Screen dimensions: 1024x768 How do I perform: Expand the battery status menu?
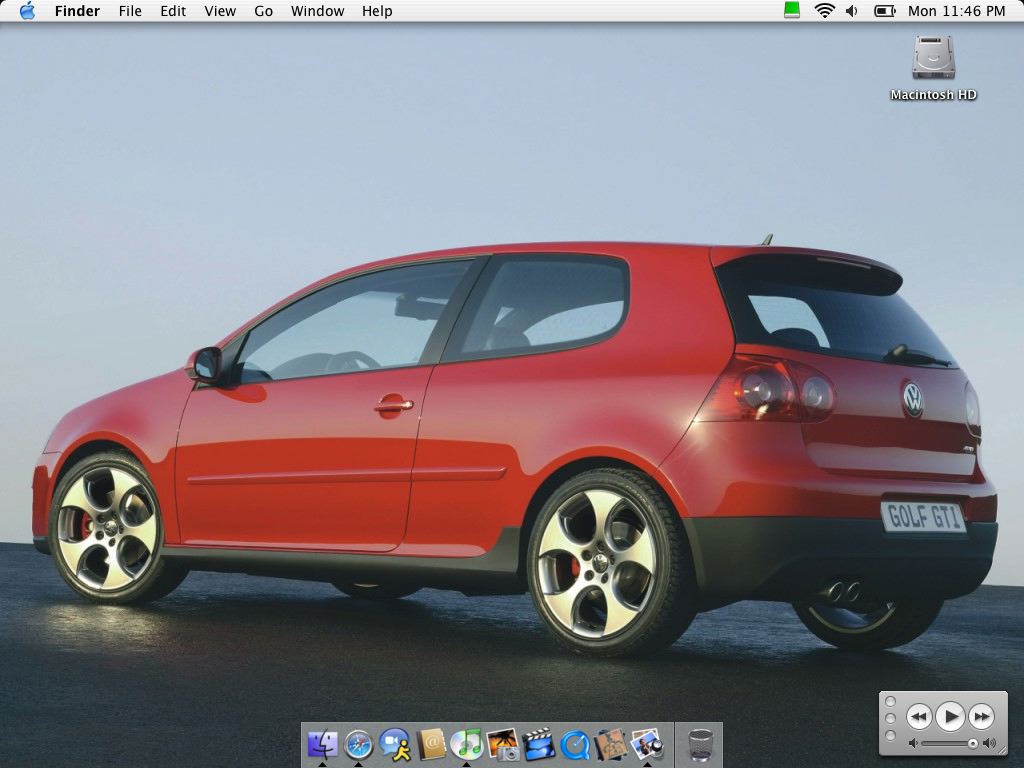(885, 11)
